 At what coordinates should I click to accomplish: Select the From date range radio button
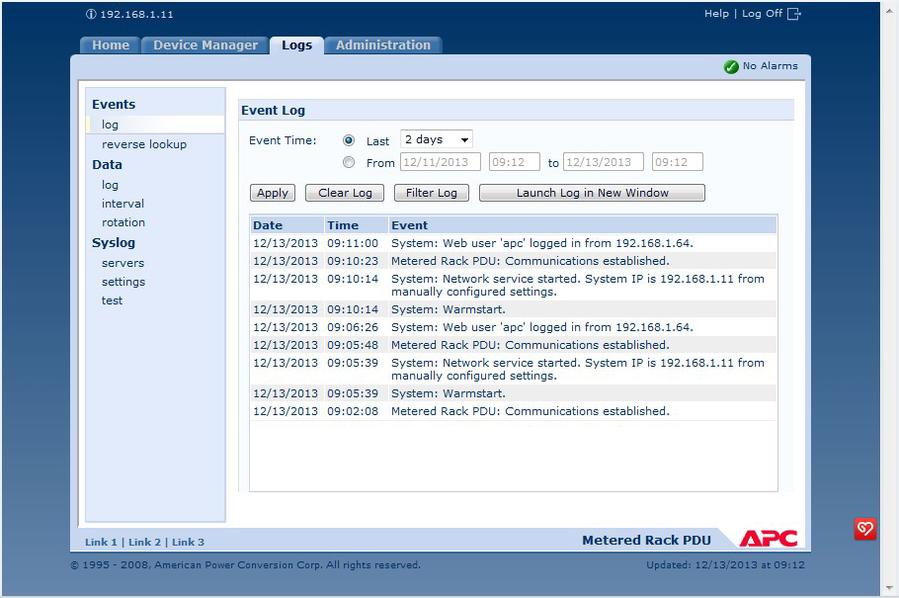[x=349, y=162]
